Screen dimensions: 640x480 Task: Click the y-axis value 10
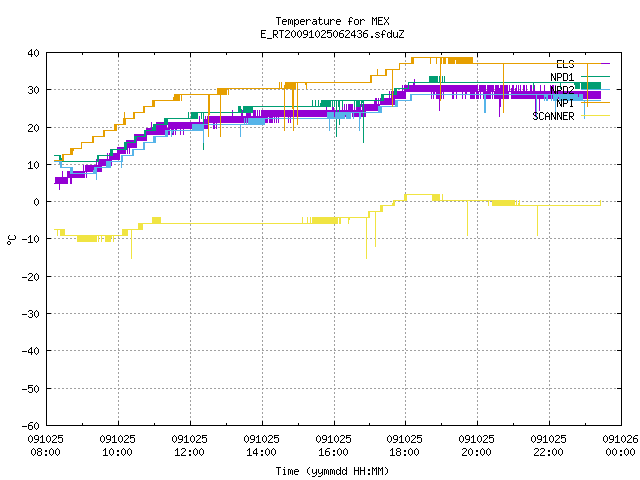click(x=33, y=165)
